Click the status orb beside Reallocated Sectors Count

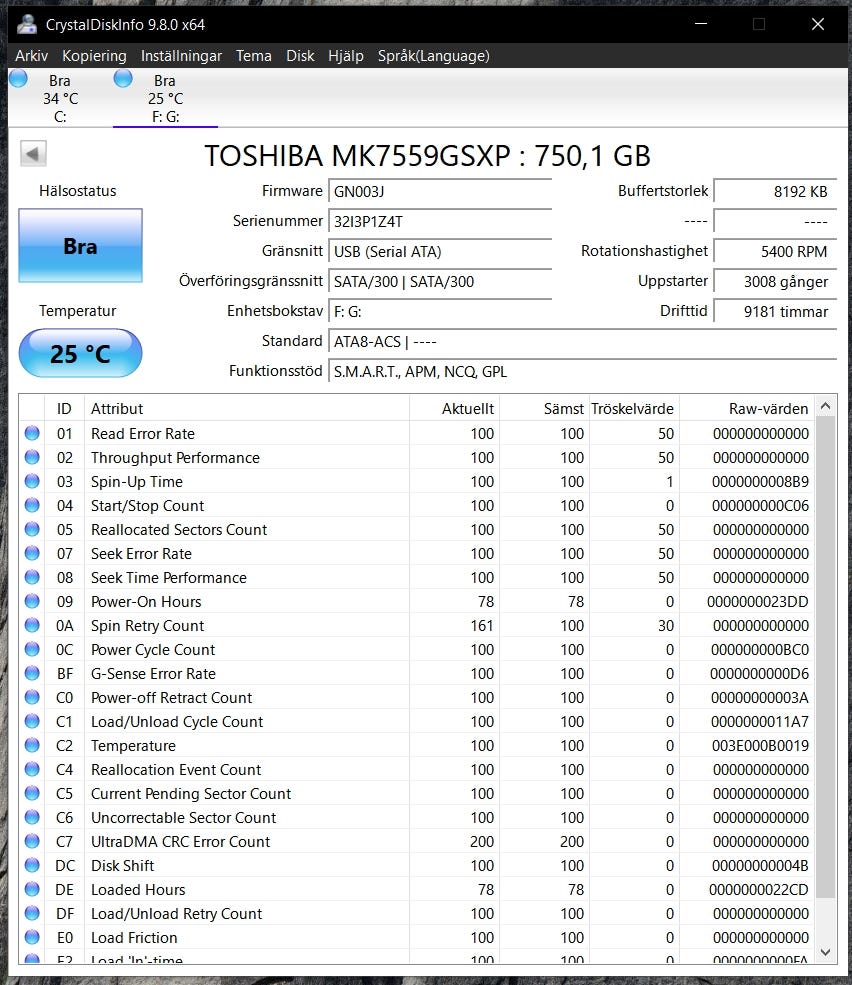[32, 529]
